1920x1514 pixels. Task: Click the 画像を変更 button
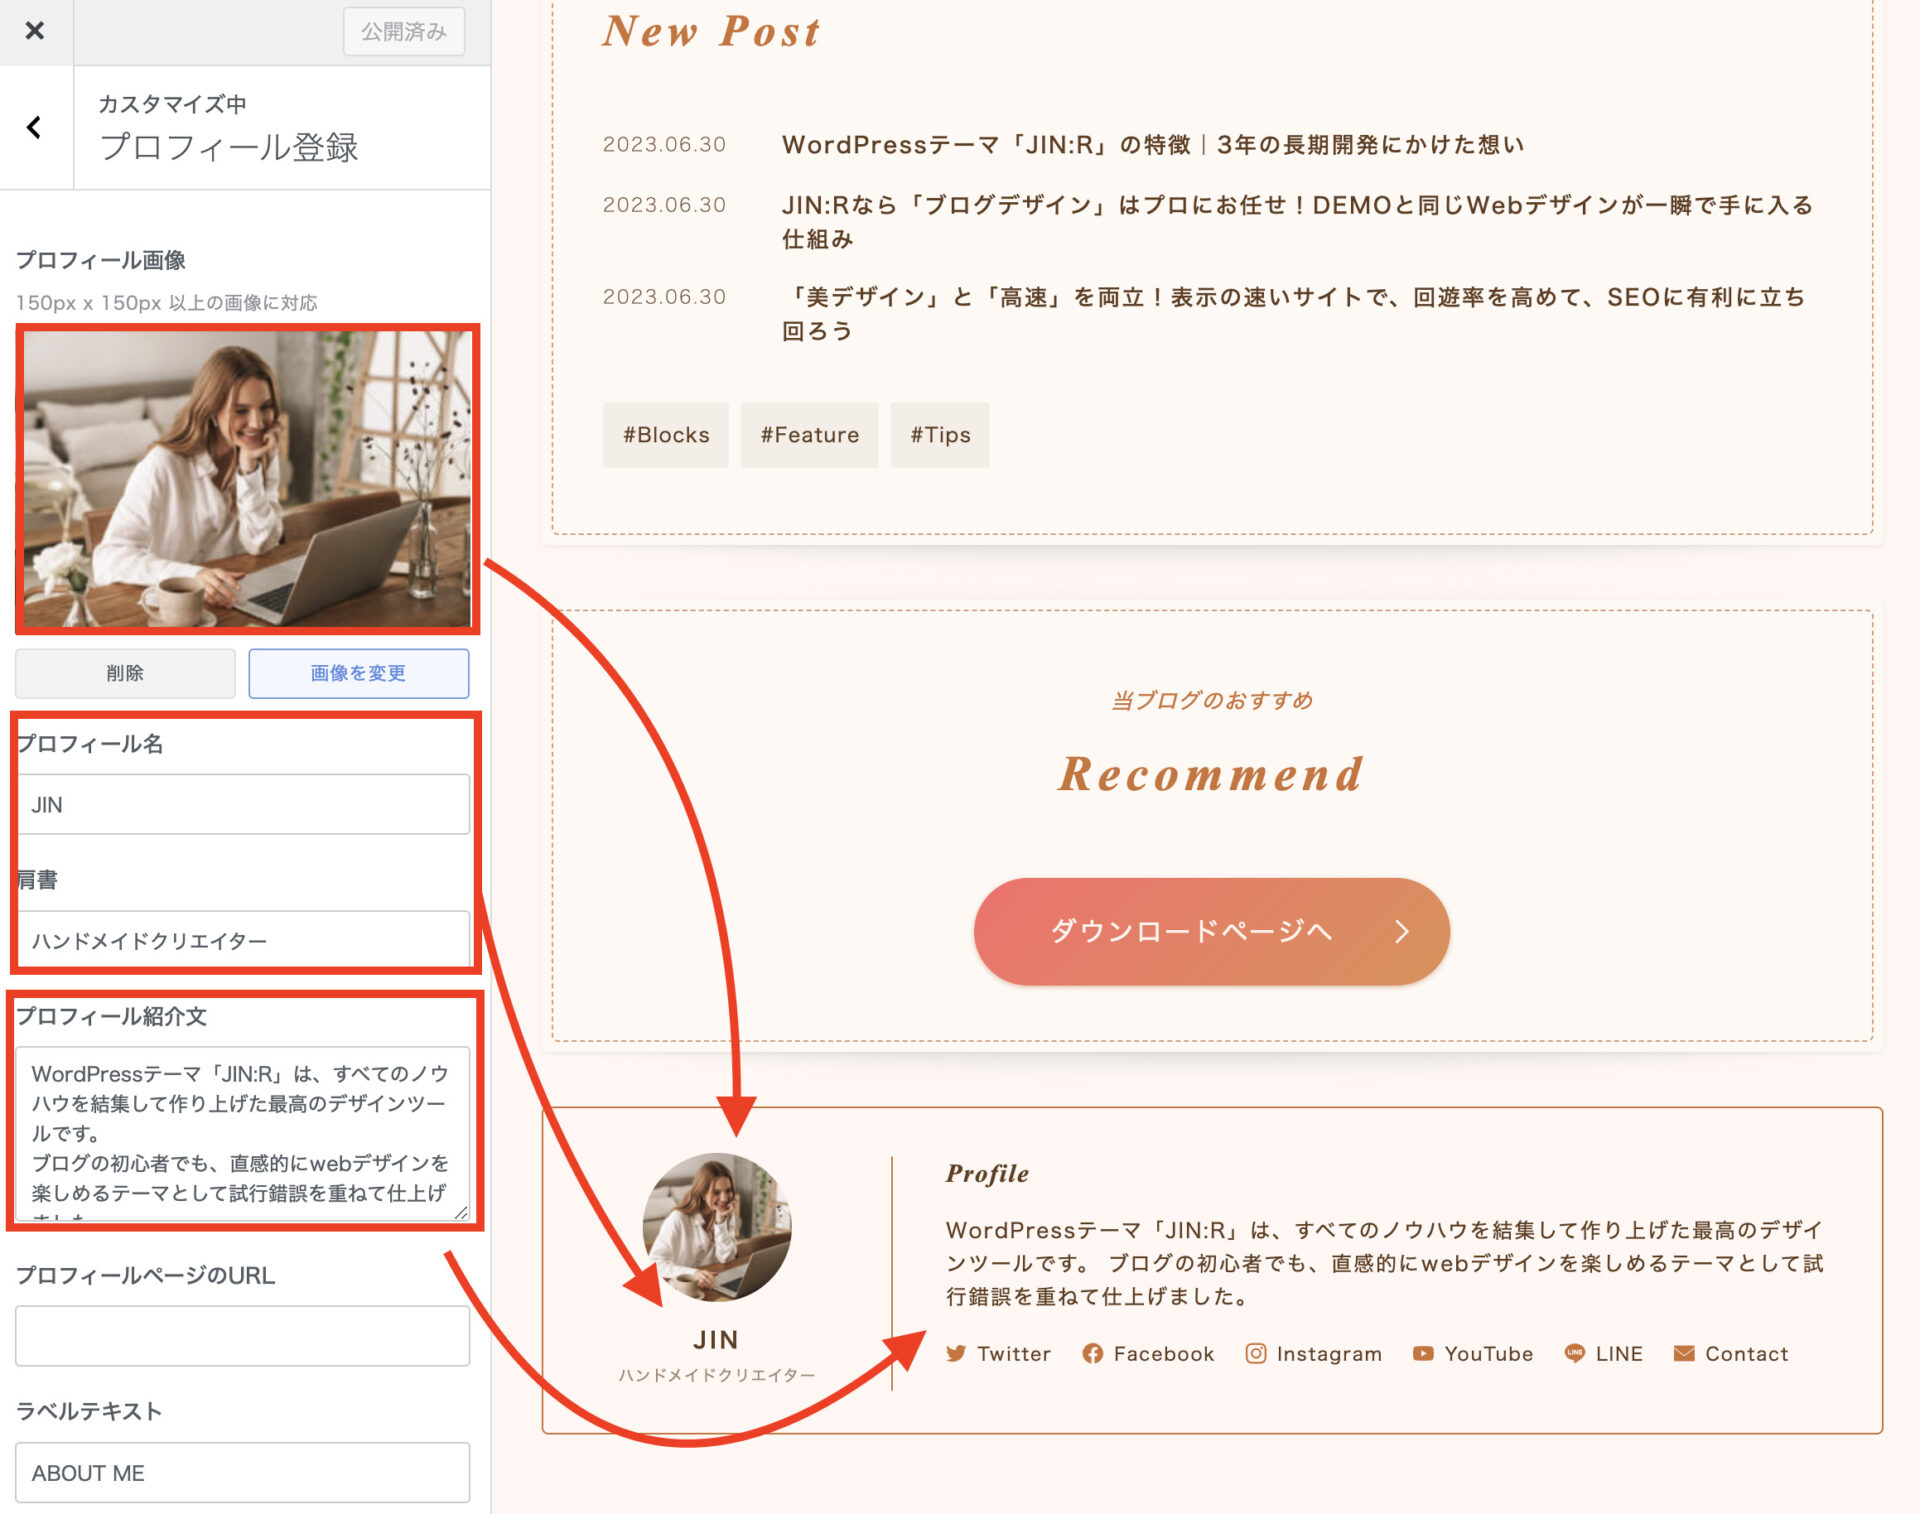click(x=358, y=673)
